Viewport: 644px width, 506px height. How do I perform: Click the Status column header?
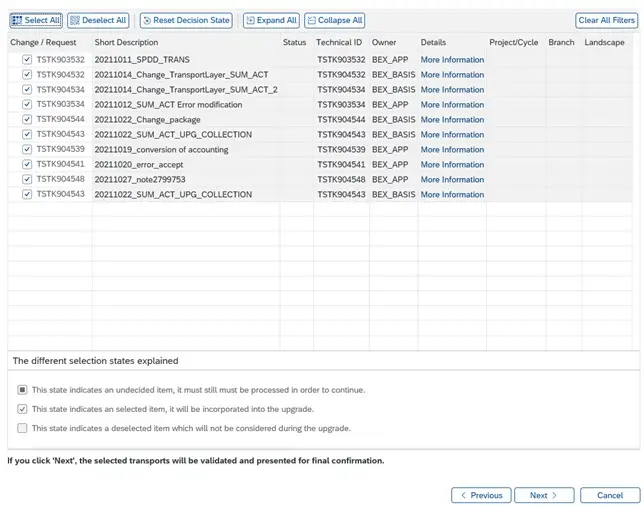(x=294, y=42)
